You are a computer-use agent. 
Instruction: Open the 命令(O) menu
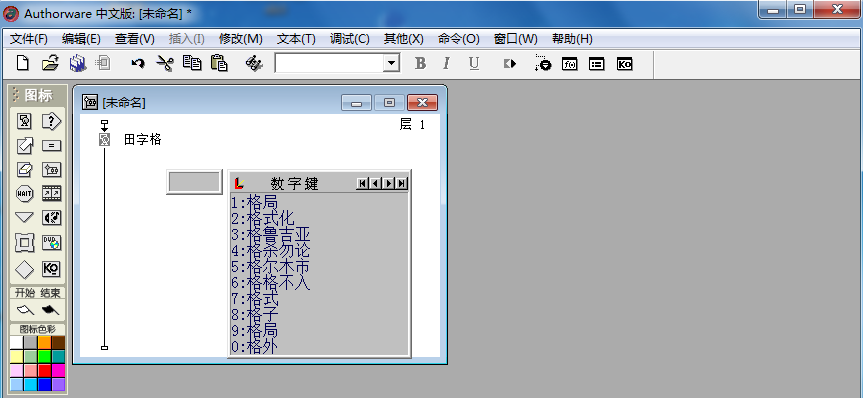coord(458,39)
